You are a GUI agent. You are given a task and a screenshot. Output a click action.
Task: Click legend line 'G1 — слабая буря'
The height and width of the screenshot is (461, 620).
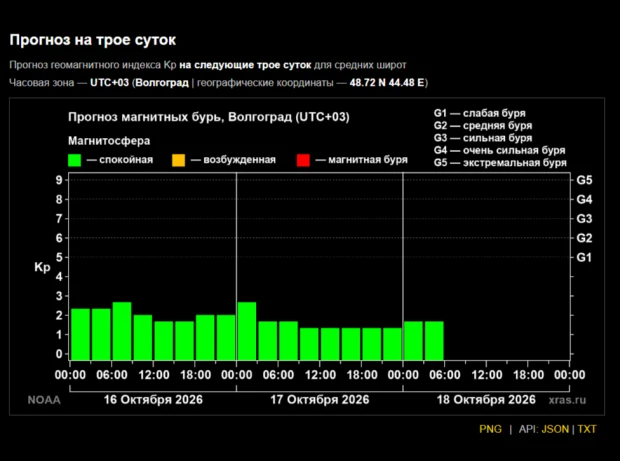tap(480, 113)
